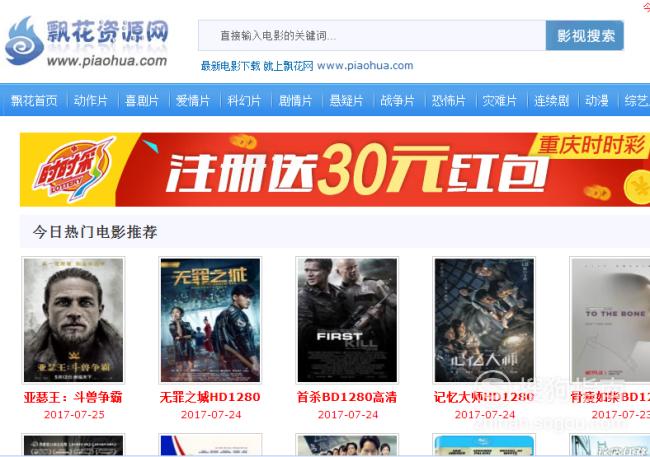
Task: Open the 科幻片 category
Action: [x=244, y=100]
